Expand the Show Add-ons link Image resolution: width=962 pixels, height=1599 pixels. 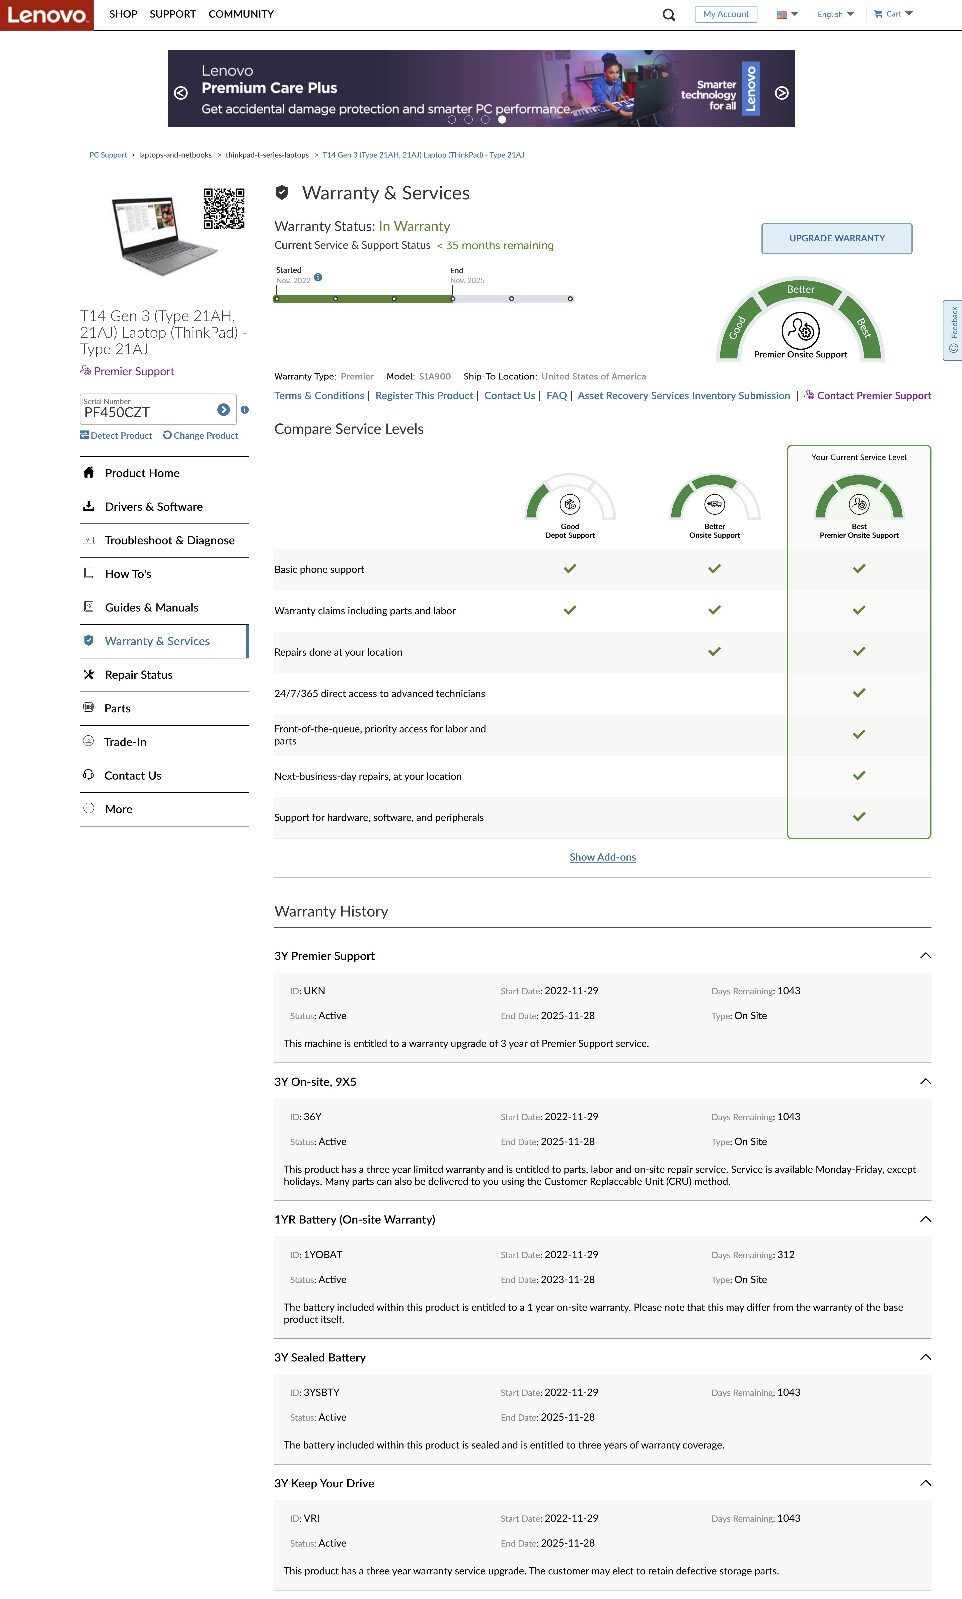pyautogui.click(x=603, y=857)
